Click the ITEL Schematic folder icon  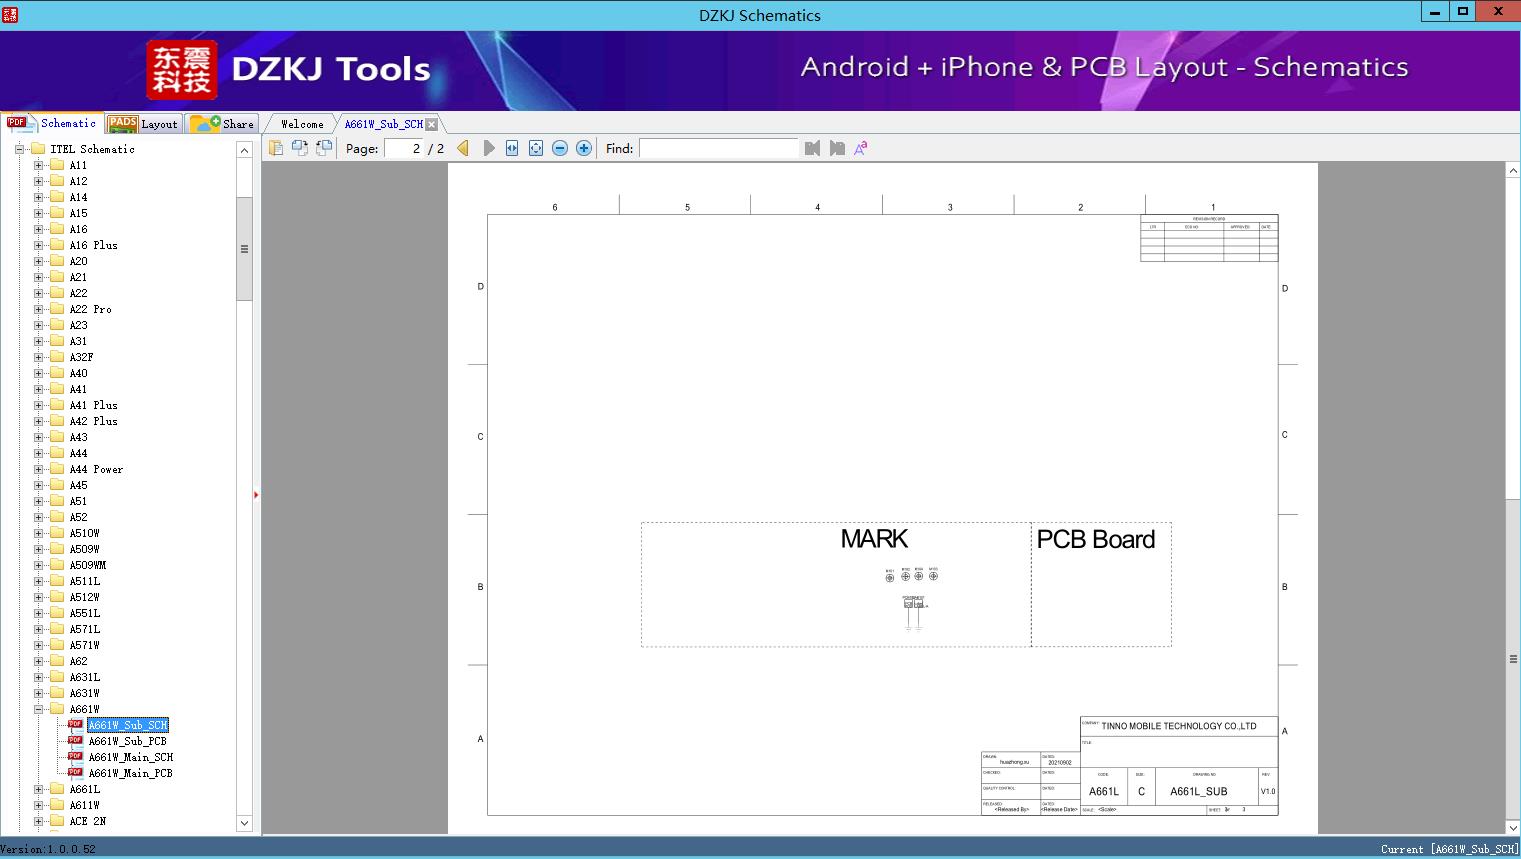click(38, 149)
